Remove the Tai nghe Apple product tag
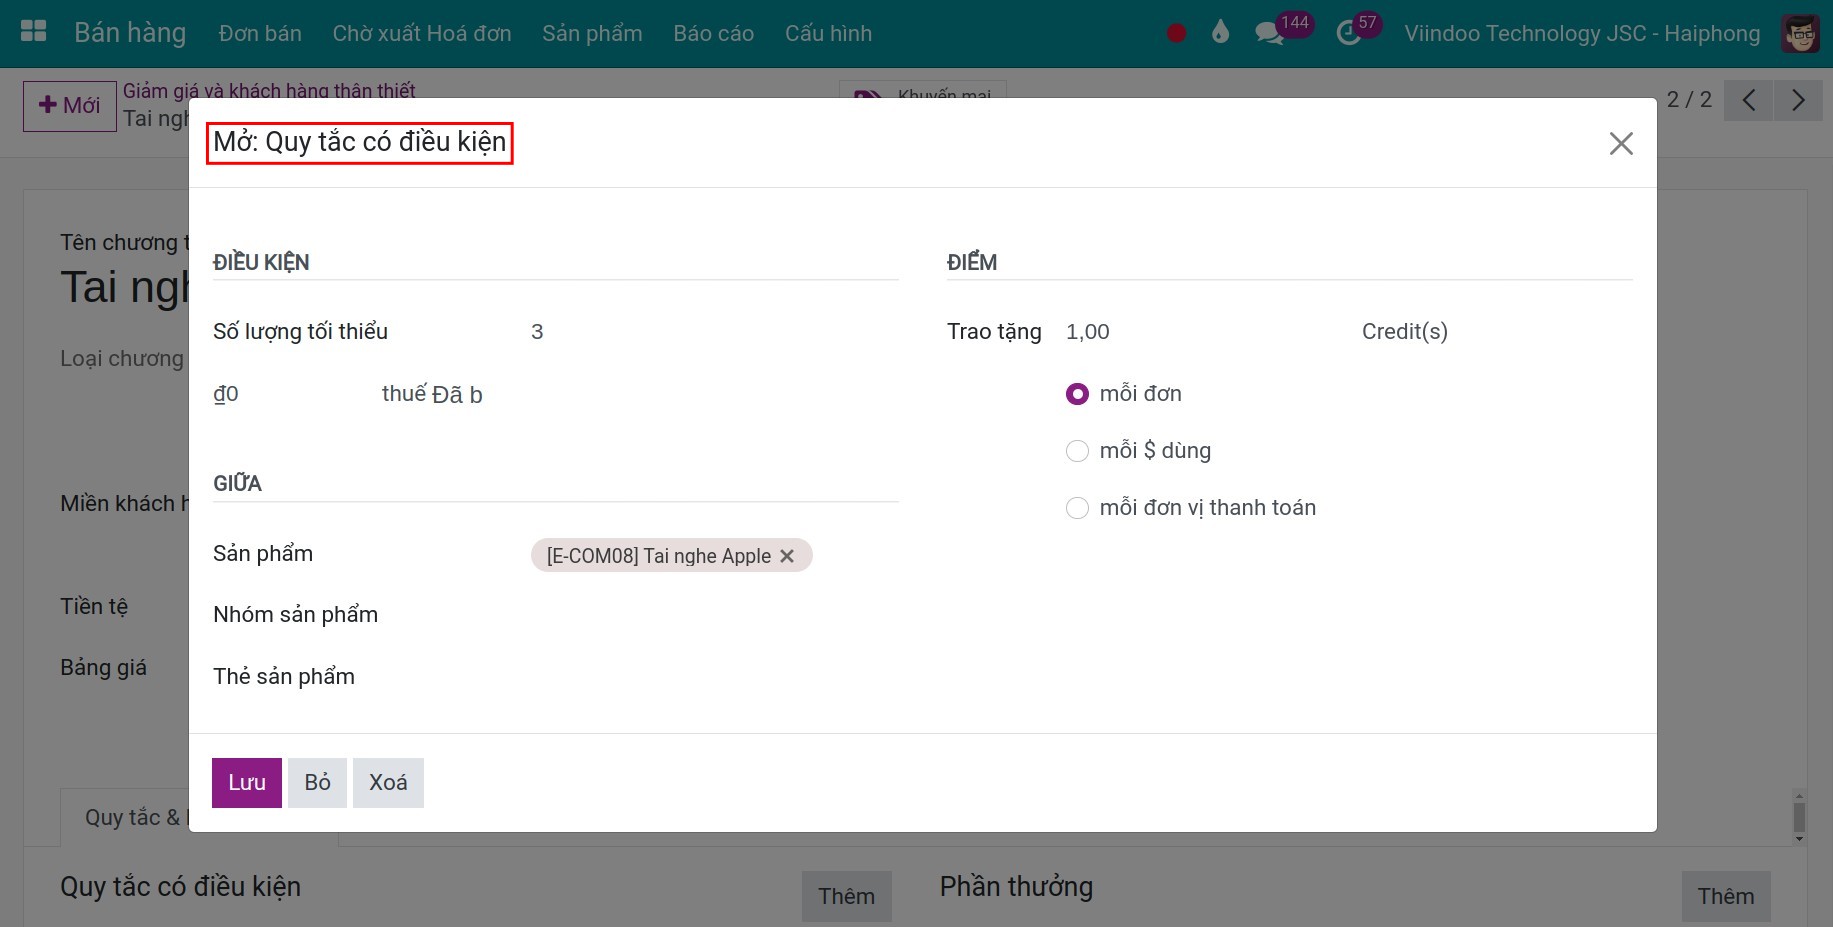 (787, 556)
